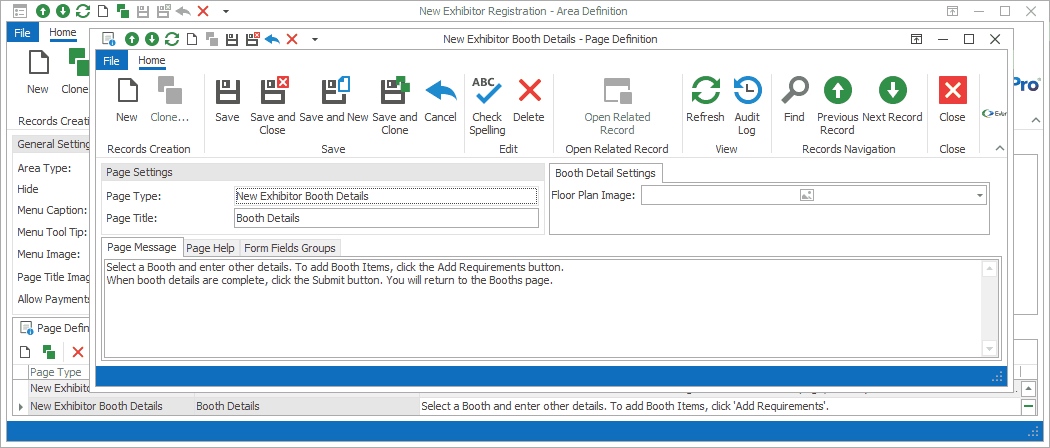Click red delete X in Page Definitions grid toolbar

(x=78, y=352)
